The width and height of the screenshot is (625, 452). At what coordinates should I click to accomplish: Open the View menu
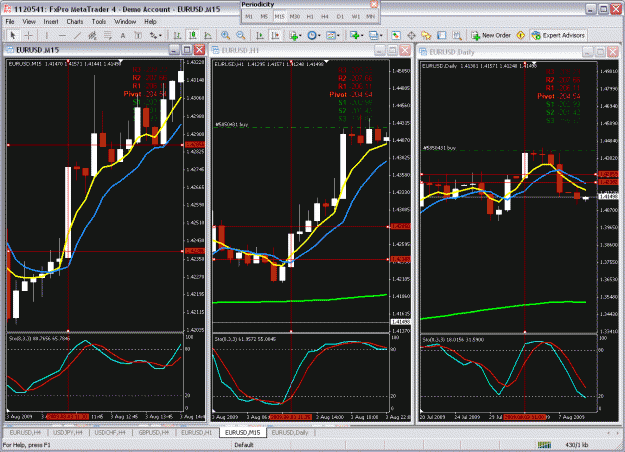coord(29,22)
